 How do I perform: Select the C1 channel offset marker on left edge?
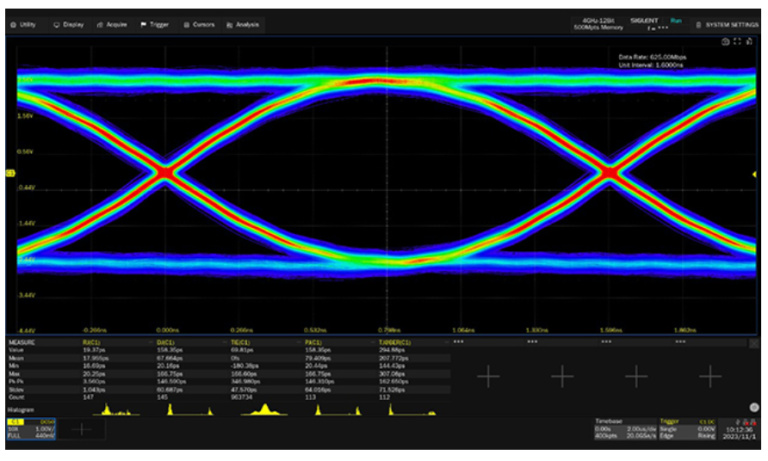click(10, 173)
